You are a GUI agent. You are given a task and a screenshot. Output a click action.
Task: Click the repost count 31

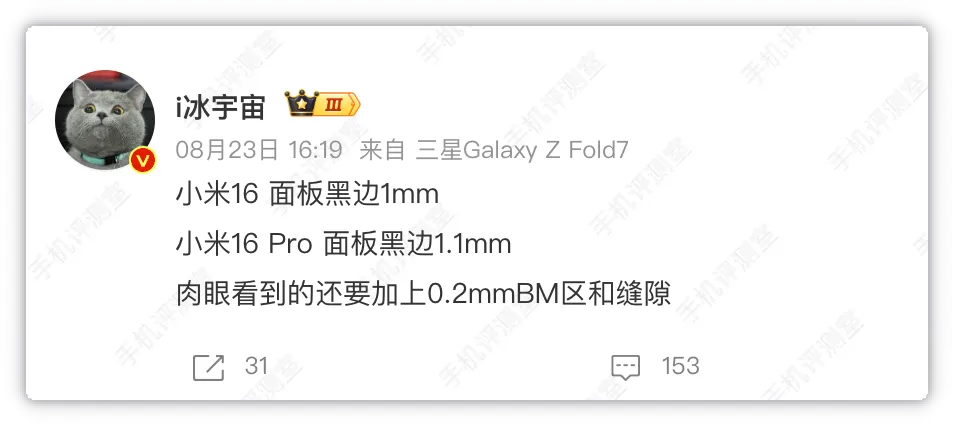(x=256, y=366)
